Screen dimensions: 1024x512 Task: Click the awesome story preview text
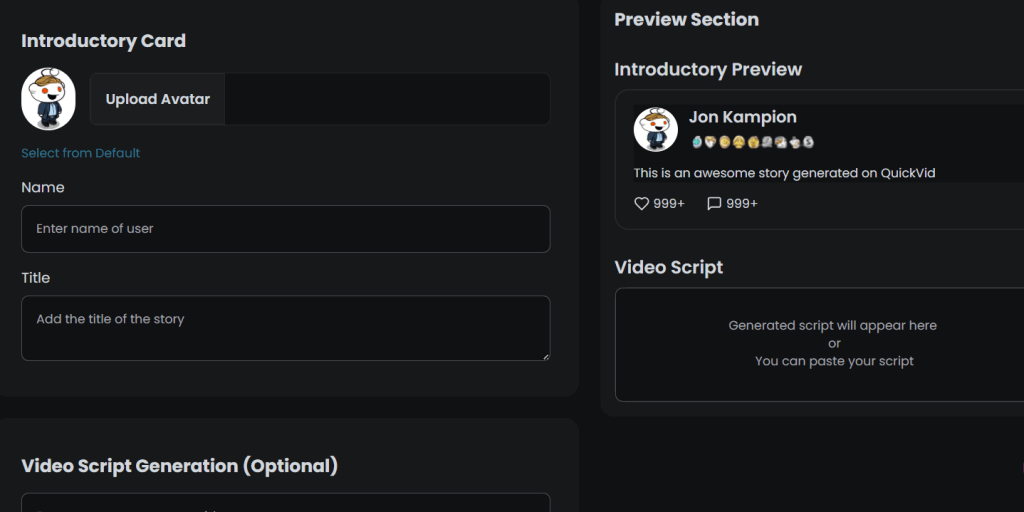(x=784, y=173)
